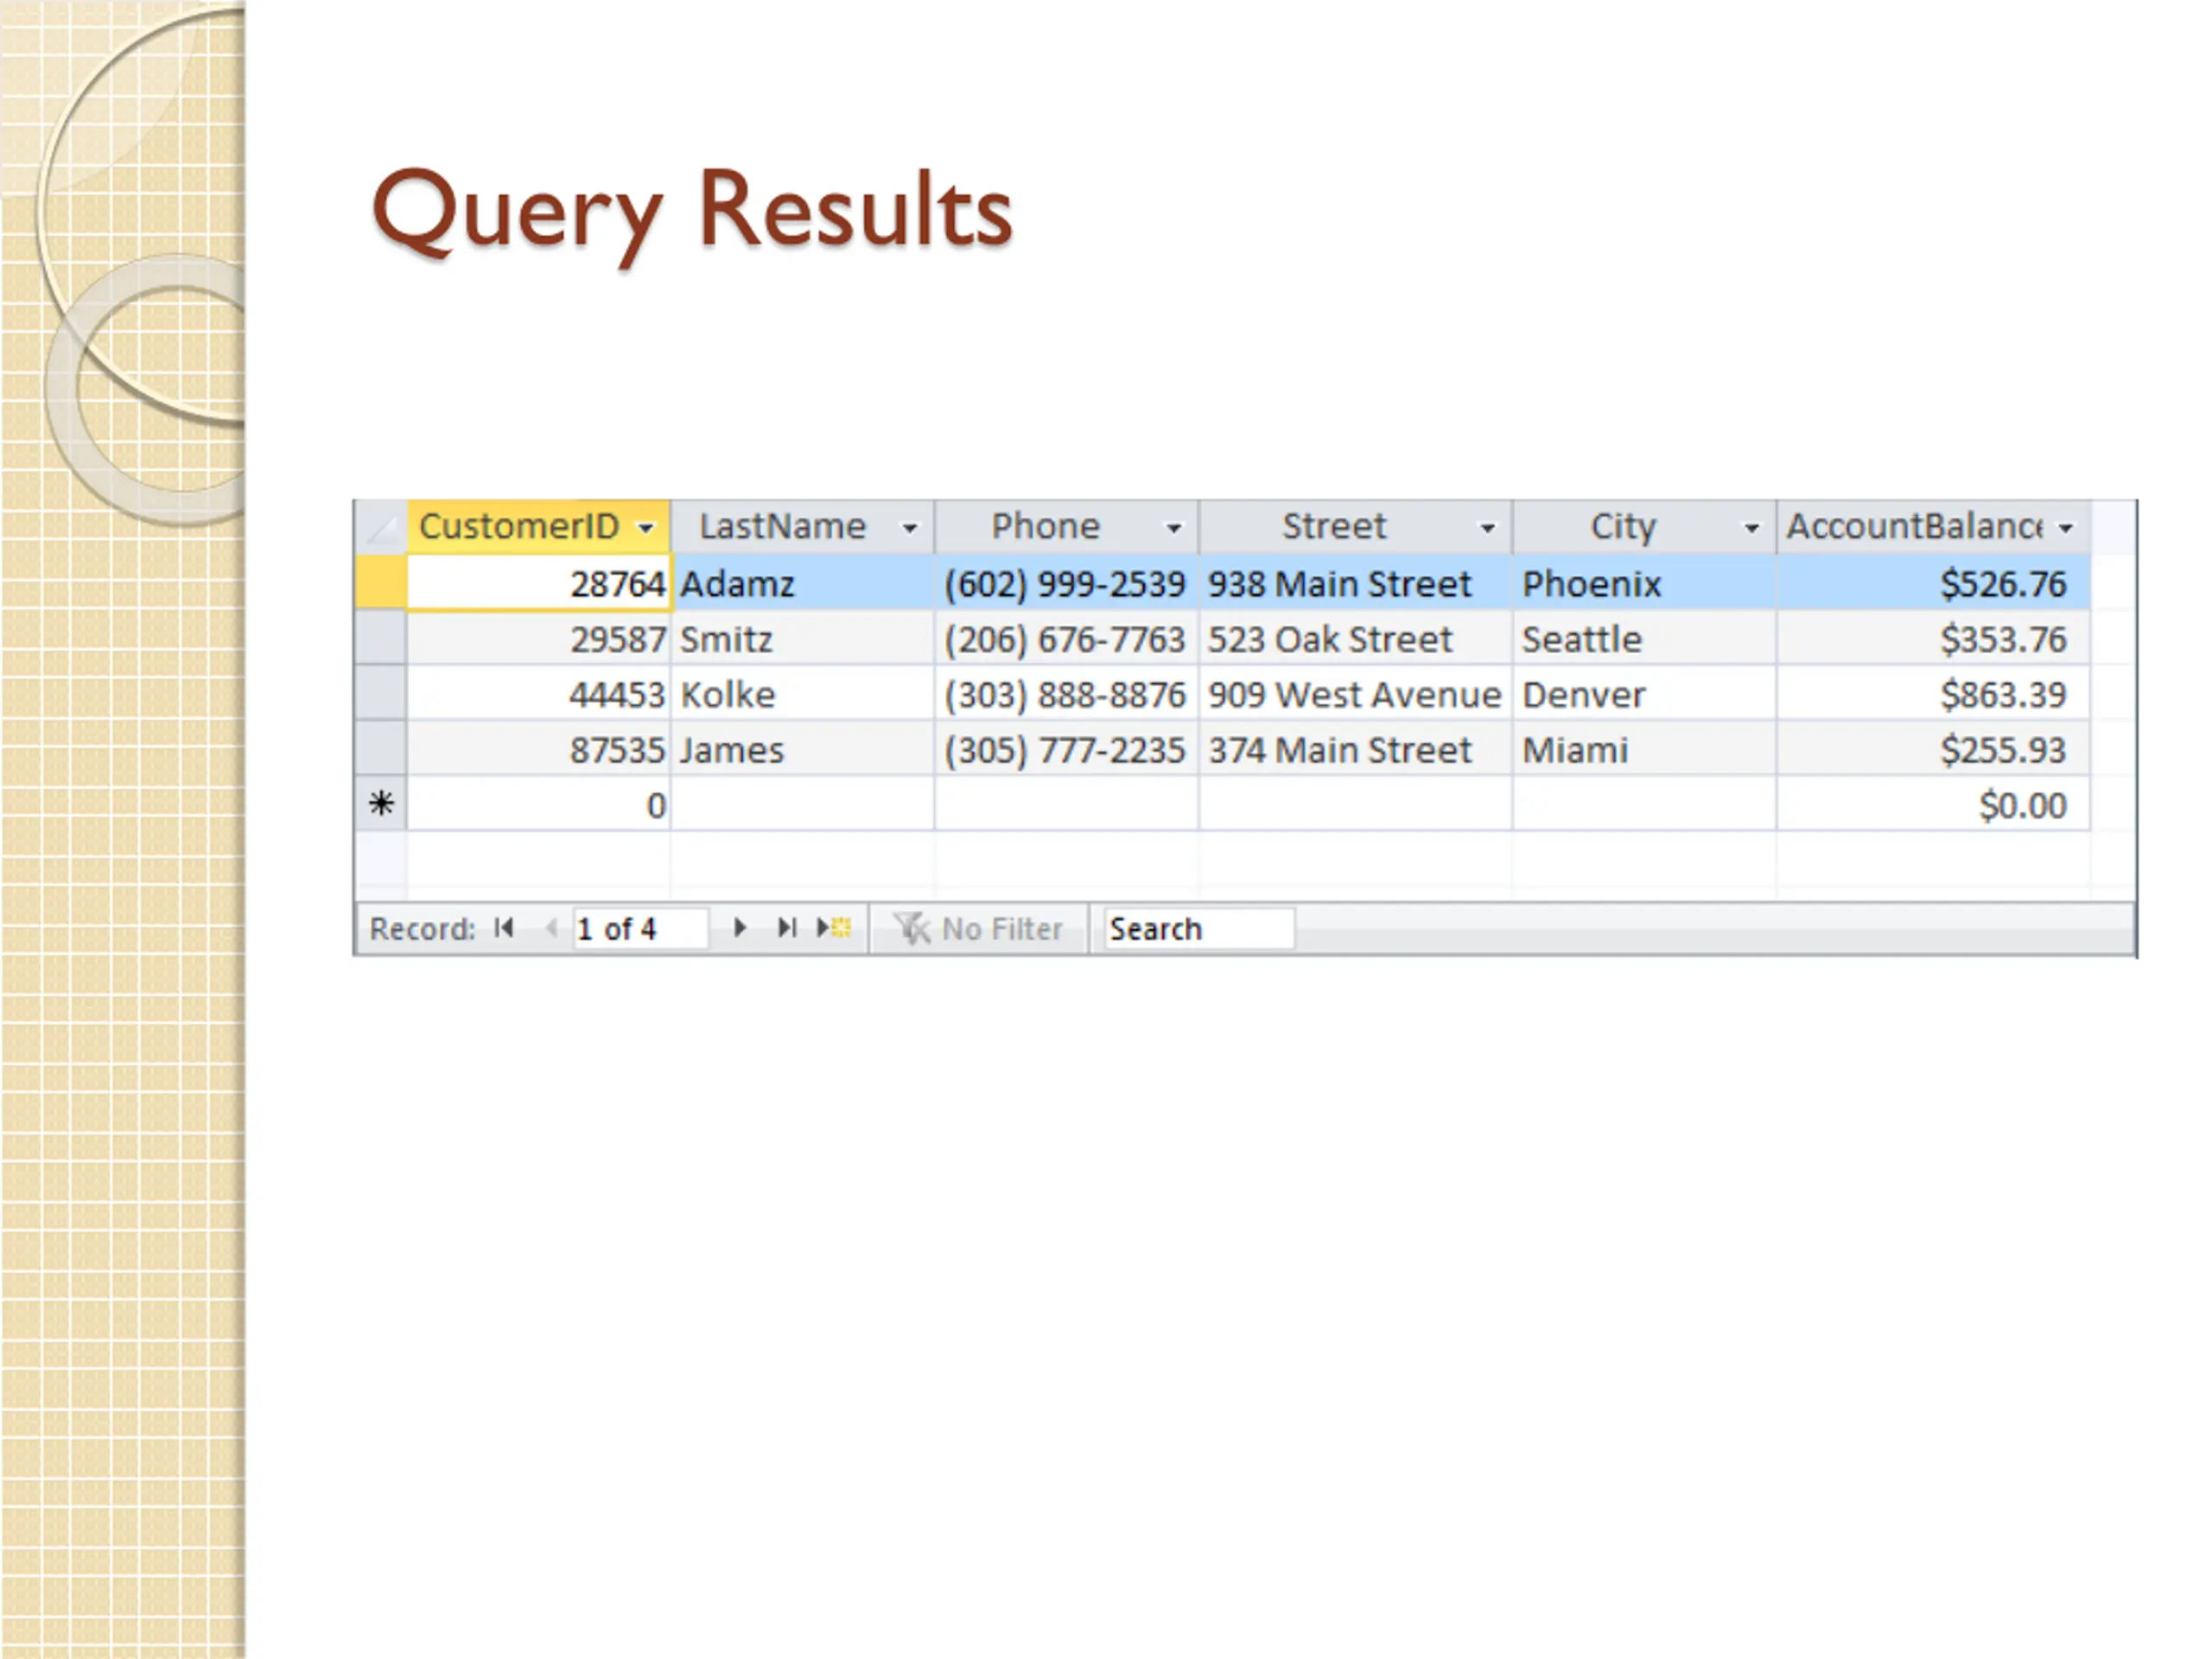
Task: Click balance $526.76
Action: tap(1934, 583)
